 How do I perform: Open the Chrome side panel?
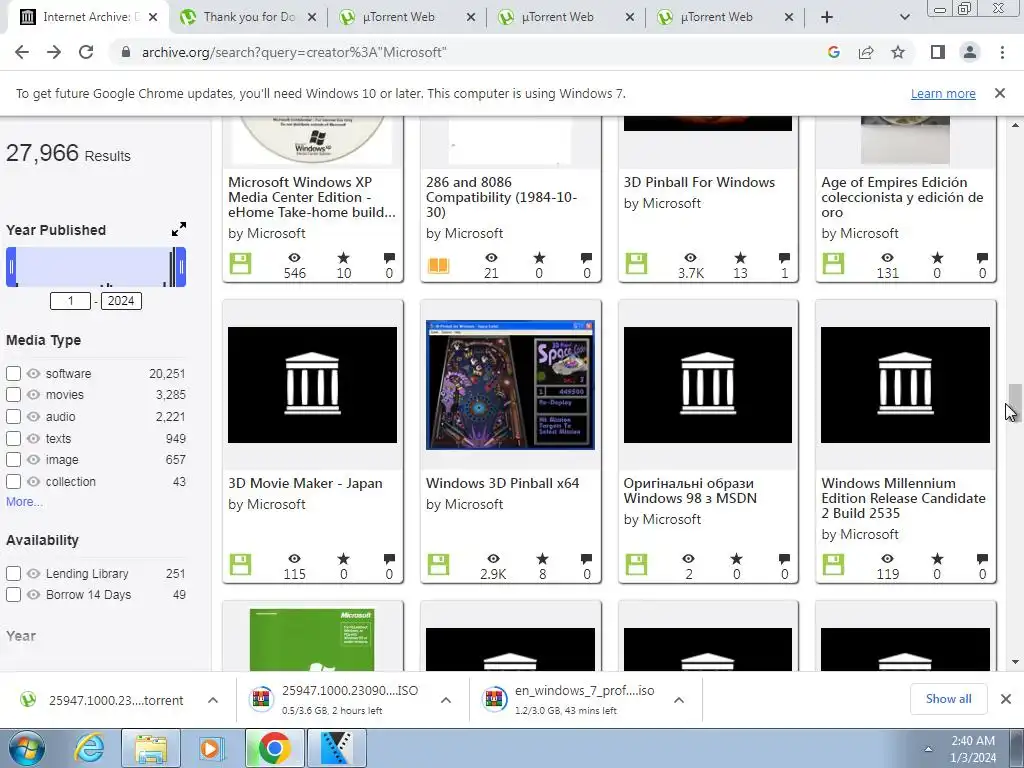938,52
